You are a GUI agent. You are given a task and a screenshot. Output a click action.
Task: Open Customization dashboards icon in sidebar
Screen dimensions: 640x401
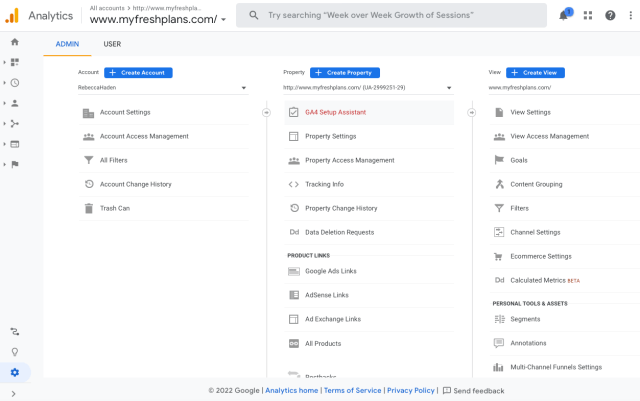(15, 62)
